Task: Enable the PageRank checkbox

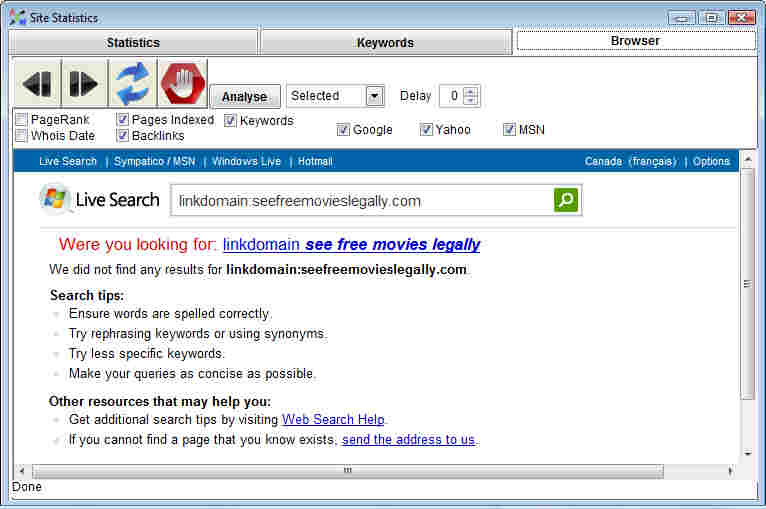Action: (21, 120)
